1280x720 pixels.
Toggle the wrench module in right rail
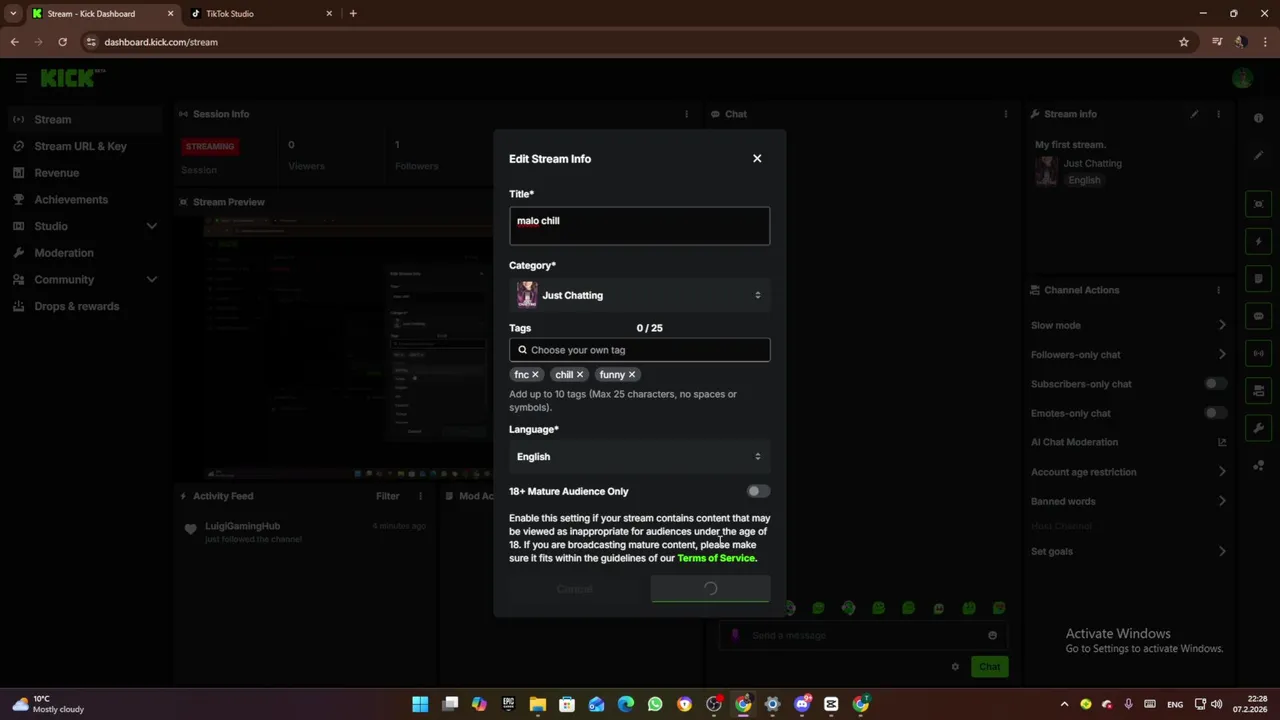(1259, 428)
